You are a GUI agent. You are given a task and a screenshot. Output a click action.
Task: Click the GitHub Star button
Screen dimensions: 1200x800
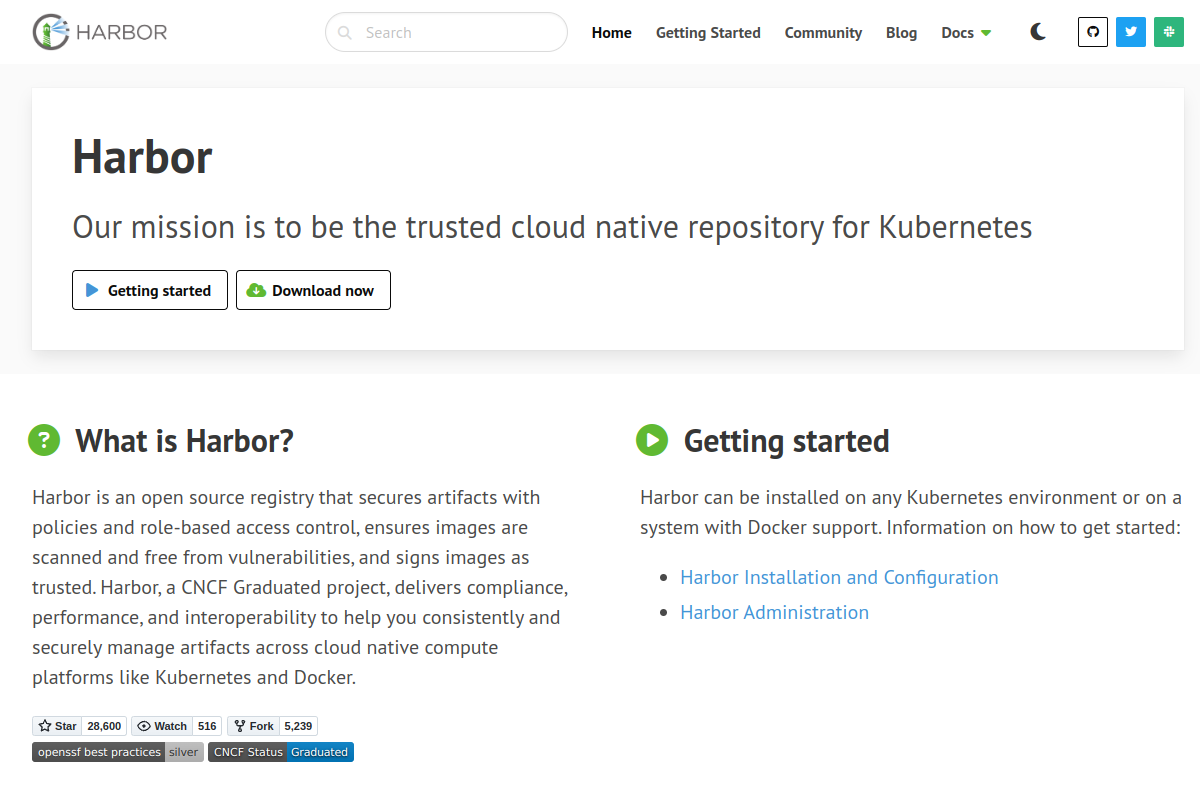[57, 726]
